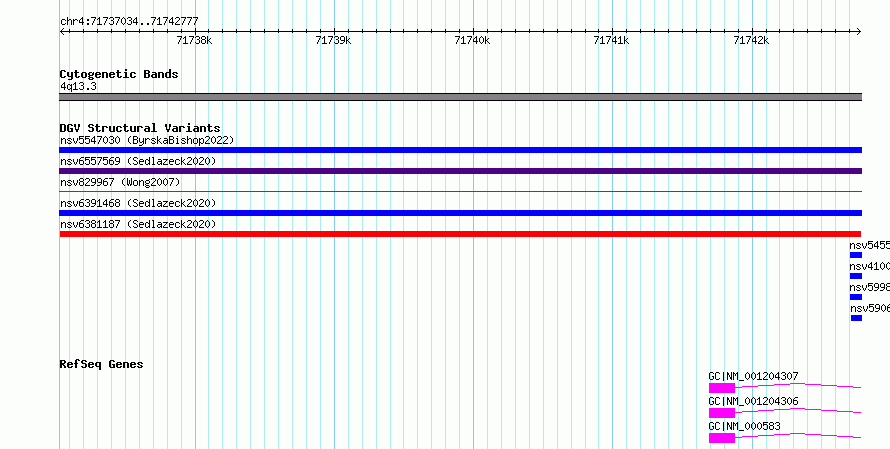The image size is (890, 449).
Task: Select the purple bar for nsv6557569
Action: tap(460, 171)
